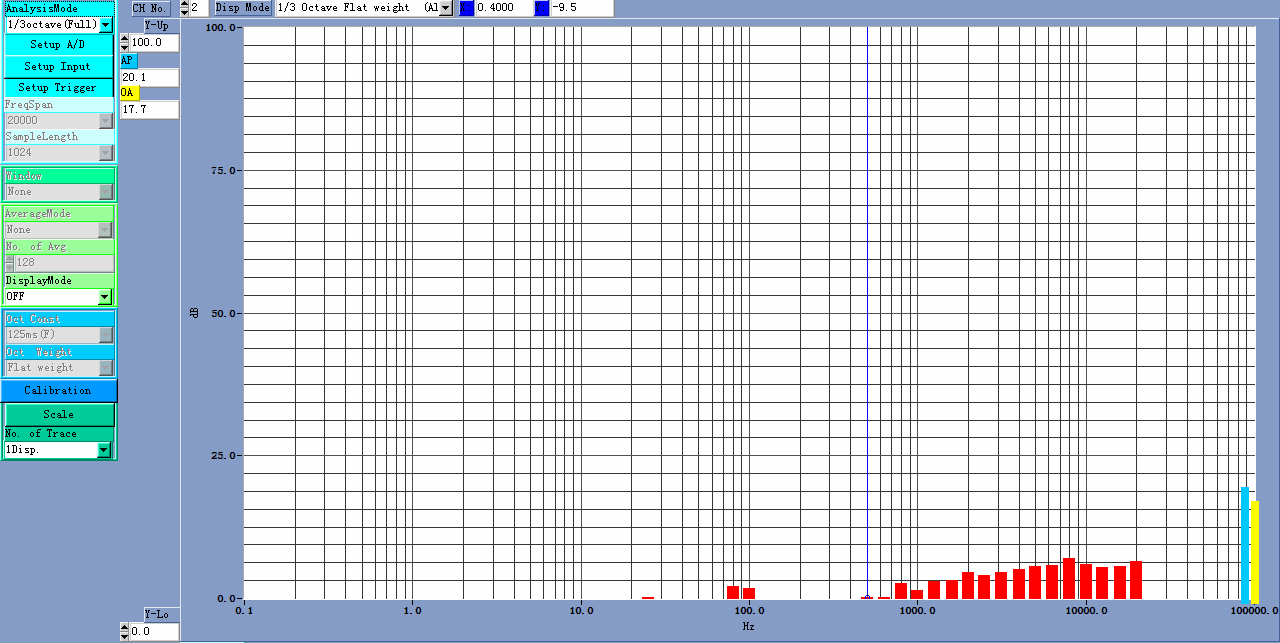Click the yellow OA overall level label
Image resolution: width=1280 pixels, height=643 pixels.
(x=128, y=93)
